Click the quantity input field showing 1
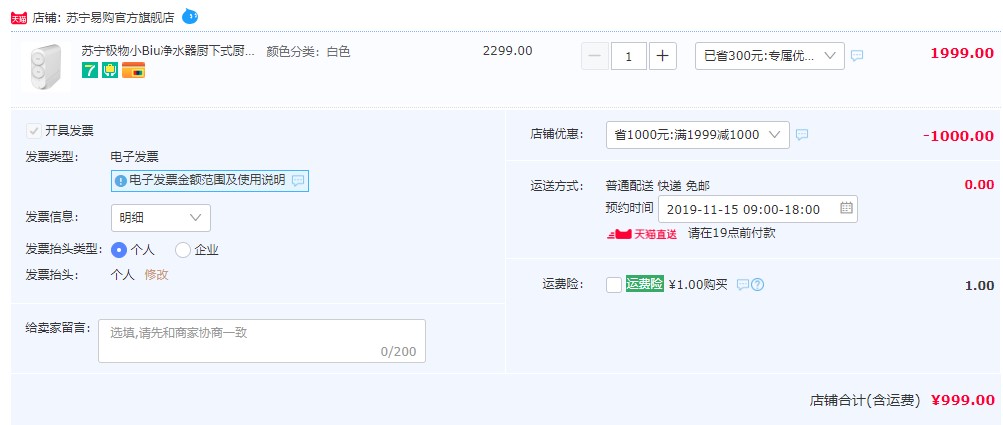This screenshot has height=425, width=1003. tap(628, 56)
